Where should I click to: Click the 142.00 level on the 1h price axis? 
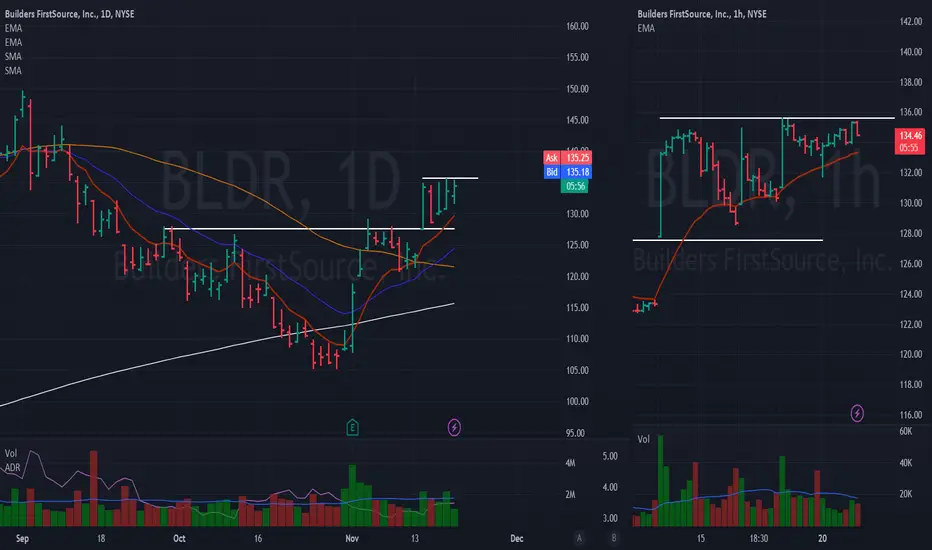pyautogui.click(x=911, y=21)
